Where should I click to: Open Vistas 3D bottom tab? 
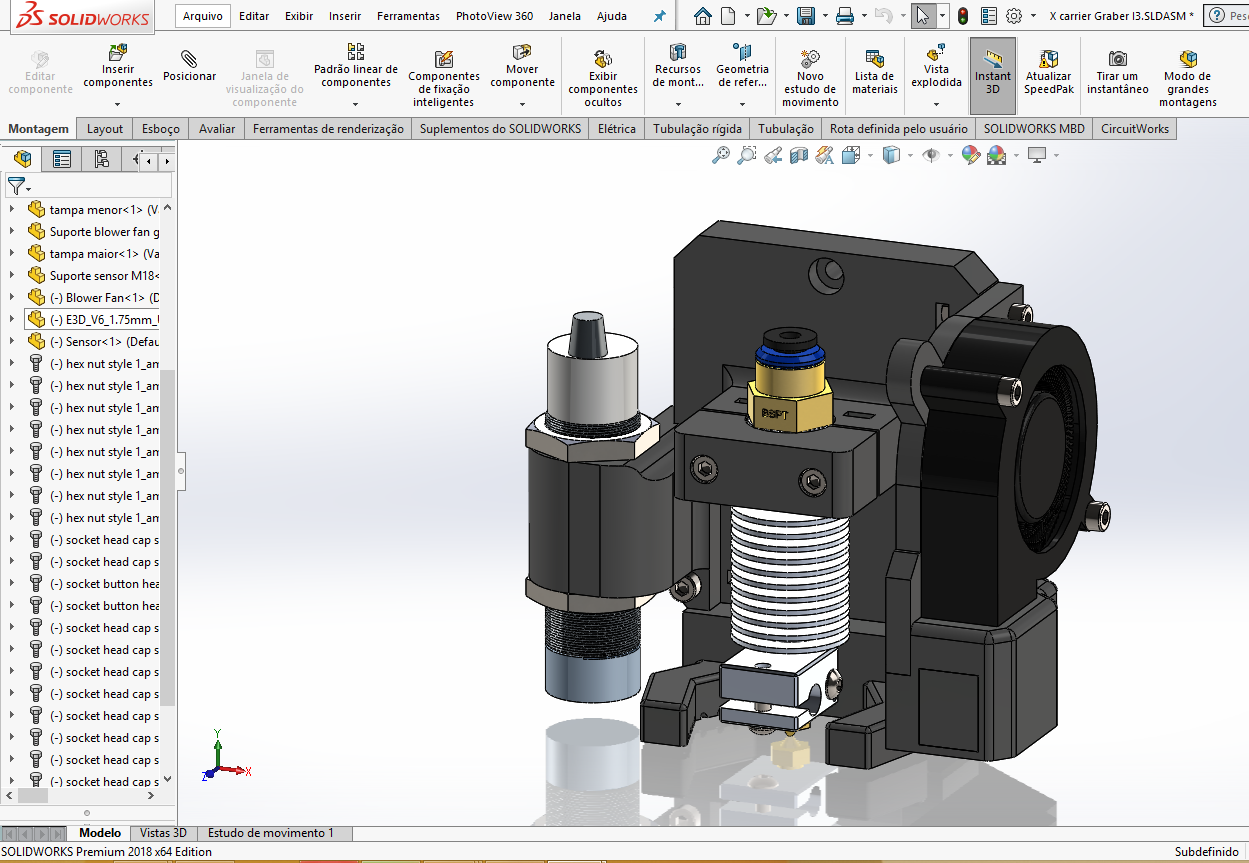[163, 833]
